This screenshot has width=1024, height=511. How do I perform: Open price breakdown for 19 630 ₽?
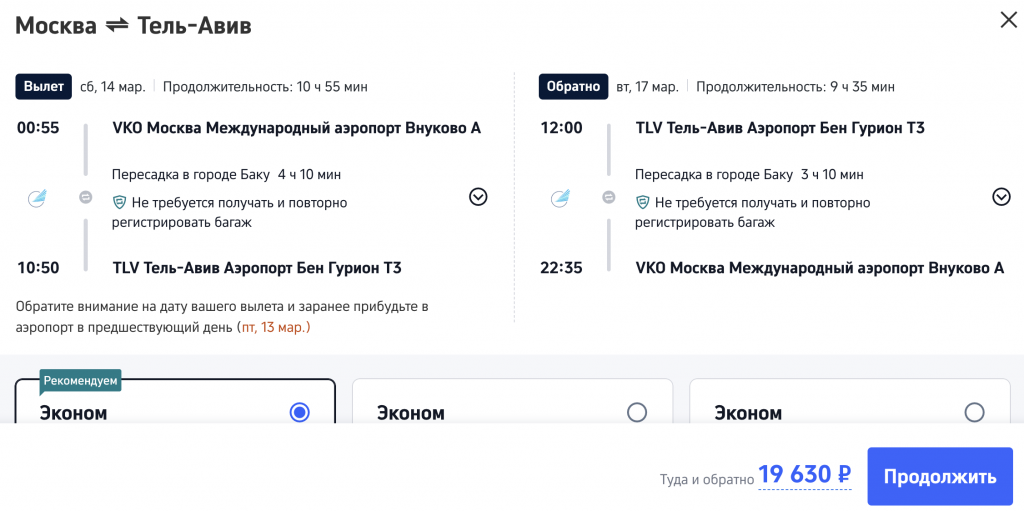pos(804,476)
